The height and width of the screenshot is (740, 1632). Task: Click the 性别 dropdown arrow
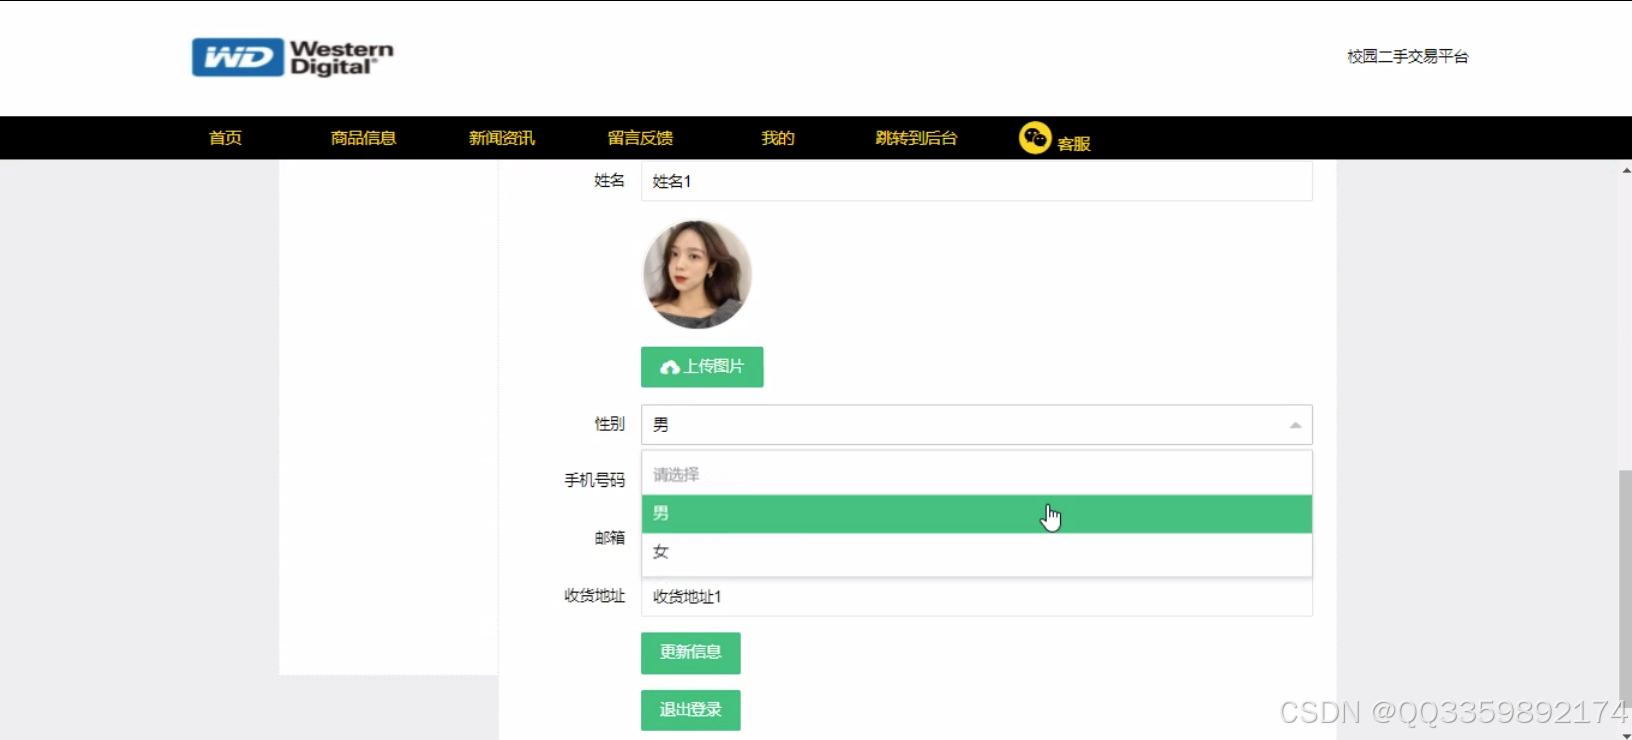1295,425
